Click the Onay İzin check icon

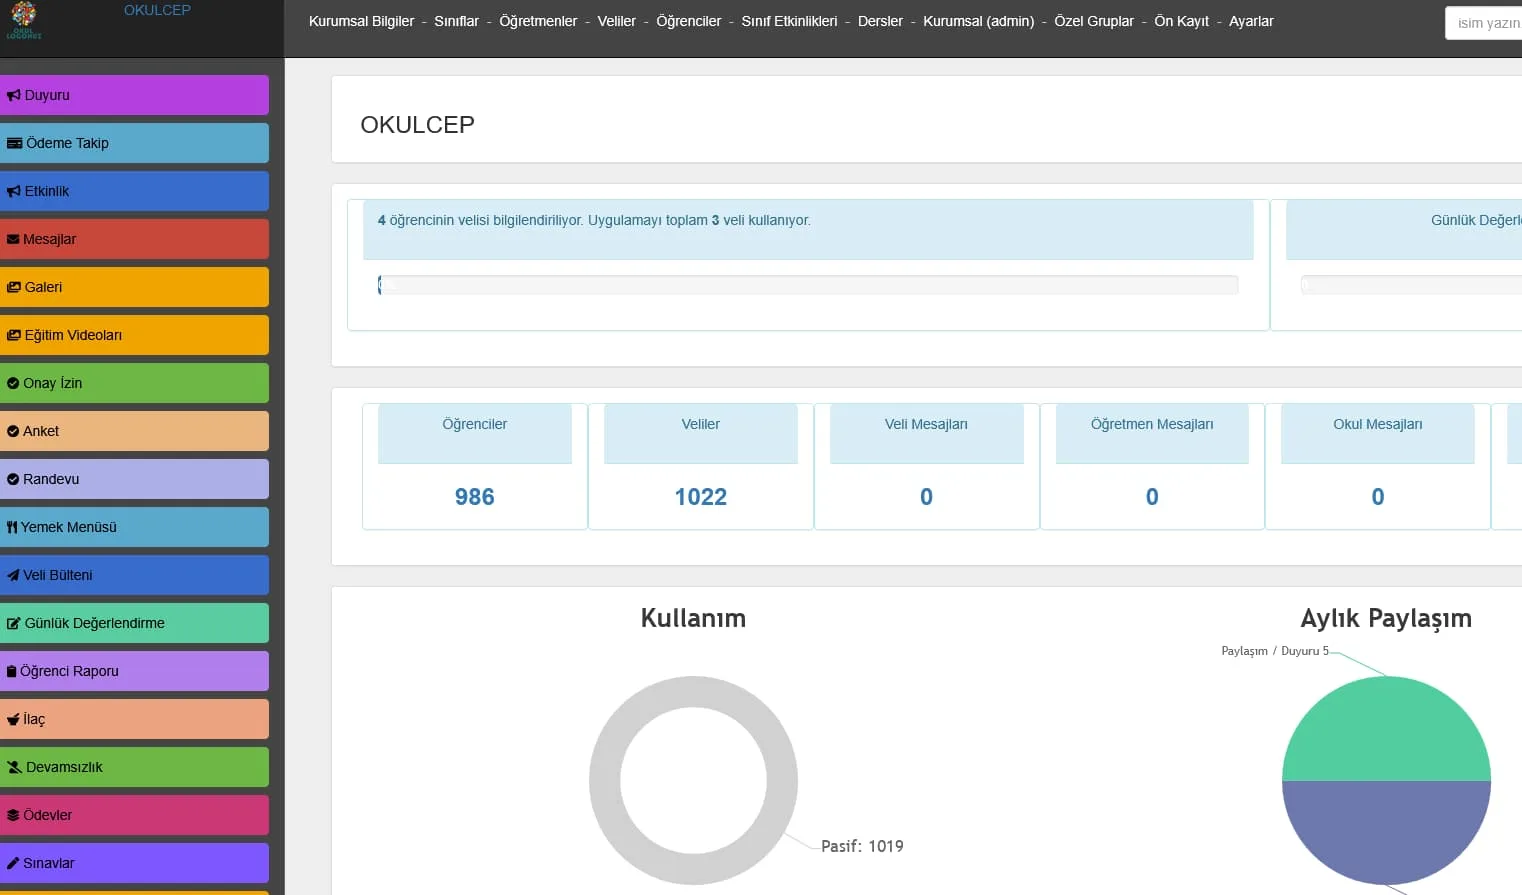tap(13, 384)
